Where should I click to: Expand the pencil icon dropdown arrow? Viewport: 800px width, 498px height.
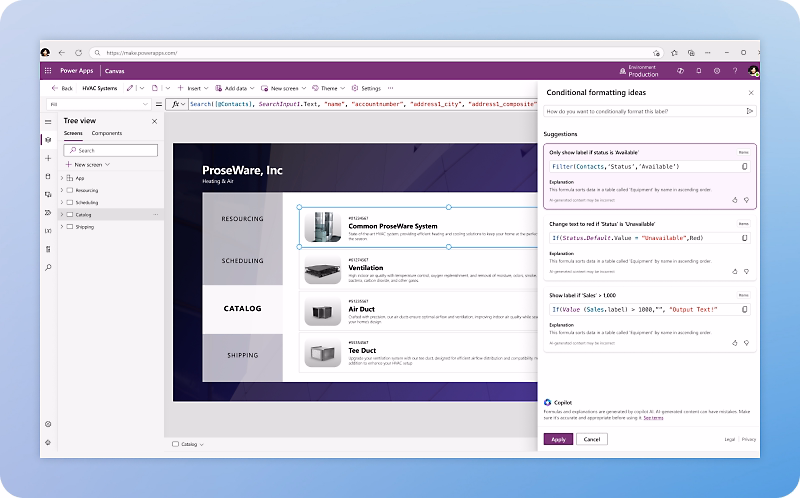point(142,88)
